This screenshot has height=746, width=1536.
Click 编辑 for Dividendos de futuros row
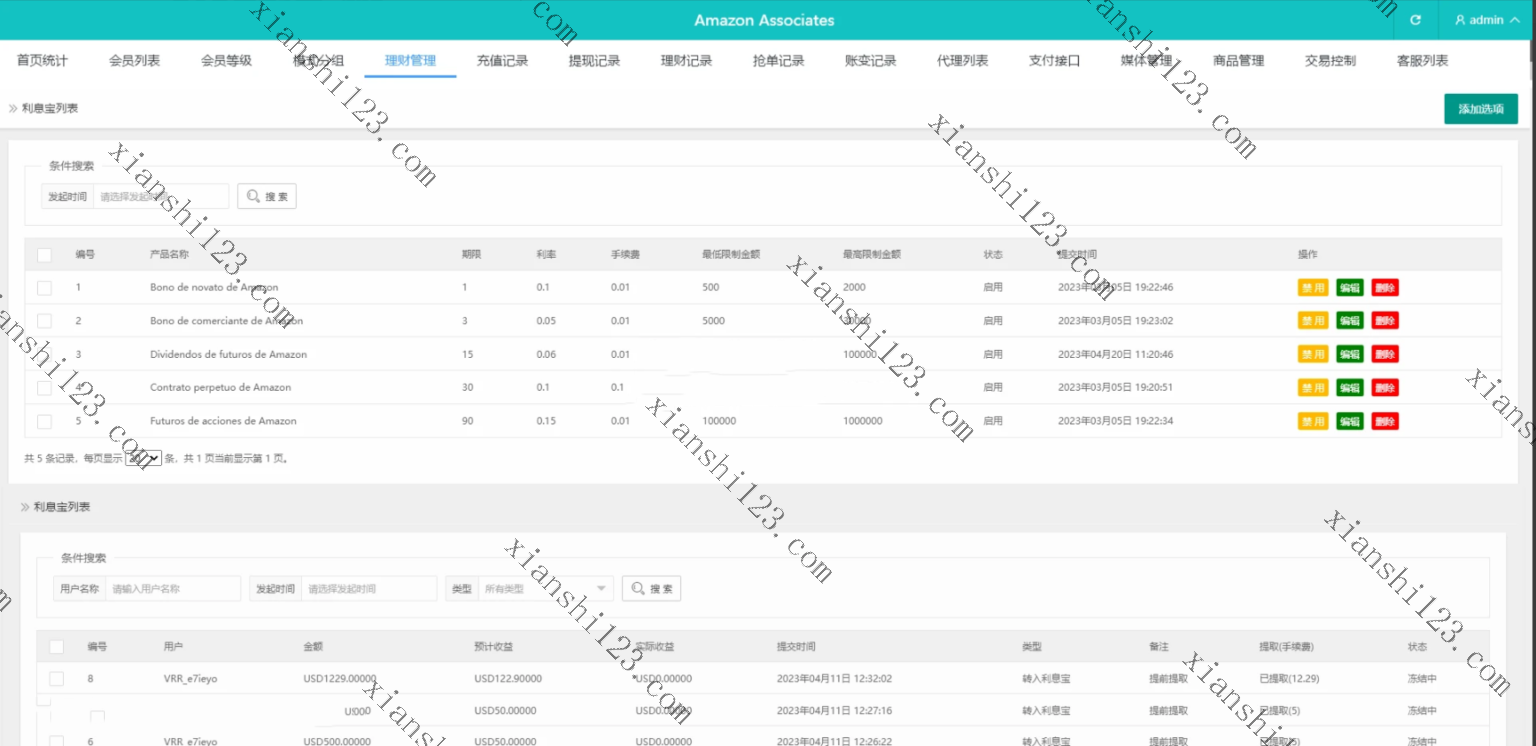coord(1350,354)
